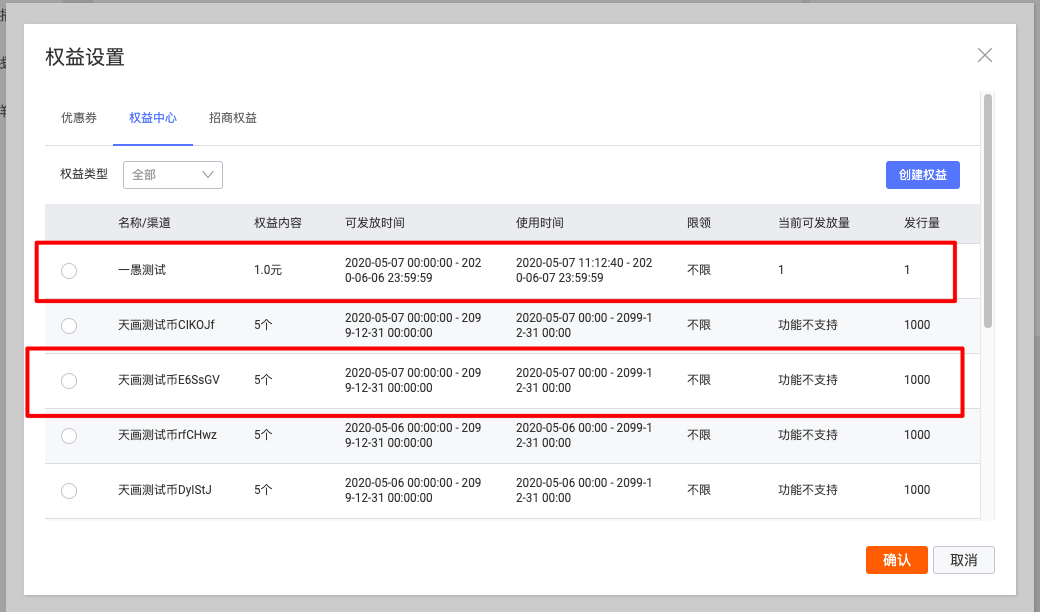This screenshot has height=612, width=1040.
Task: Click the 发行量 column header
Action: click(x=921, y=223)
